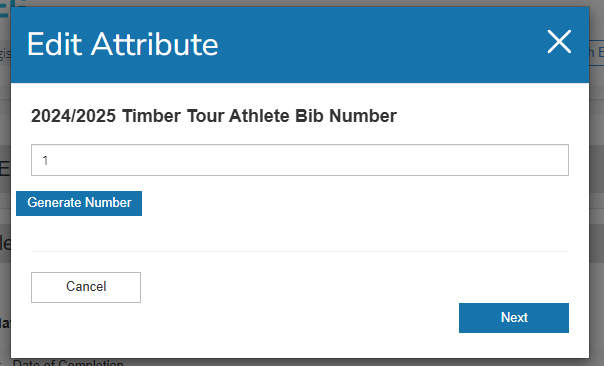This screenshot has height=366, width=604.
Task: Click the divider line above Cancel
Action: 300,252
